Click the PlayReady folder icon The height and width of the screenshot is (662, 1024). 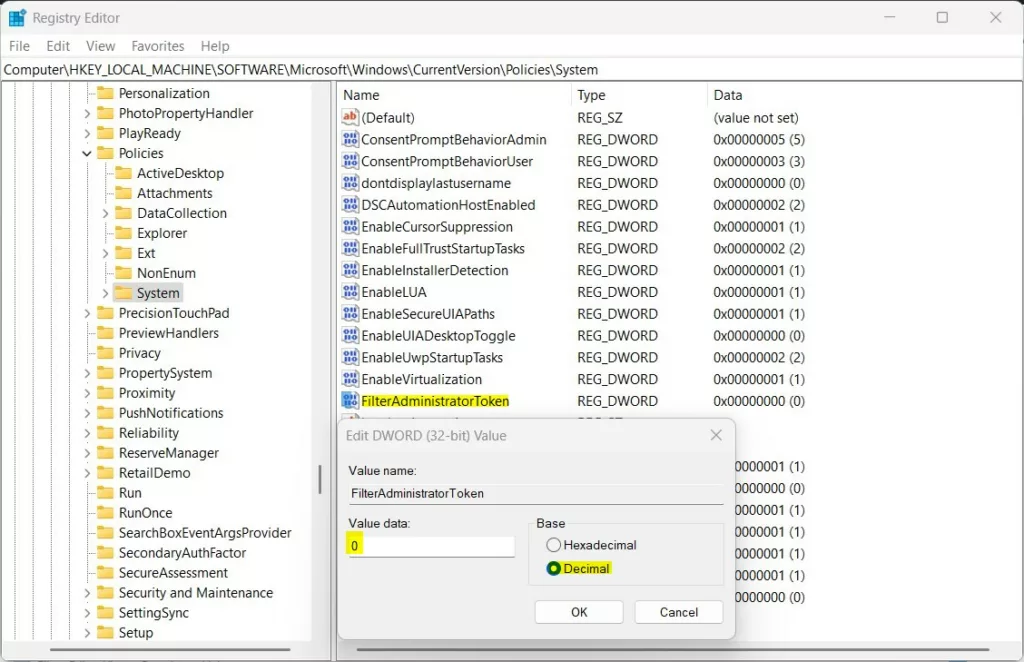[x=105, y=133]
